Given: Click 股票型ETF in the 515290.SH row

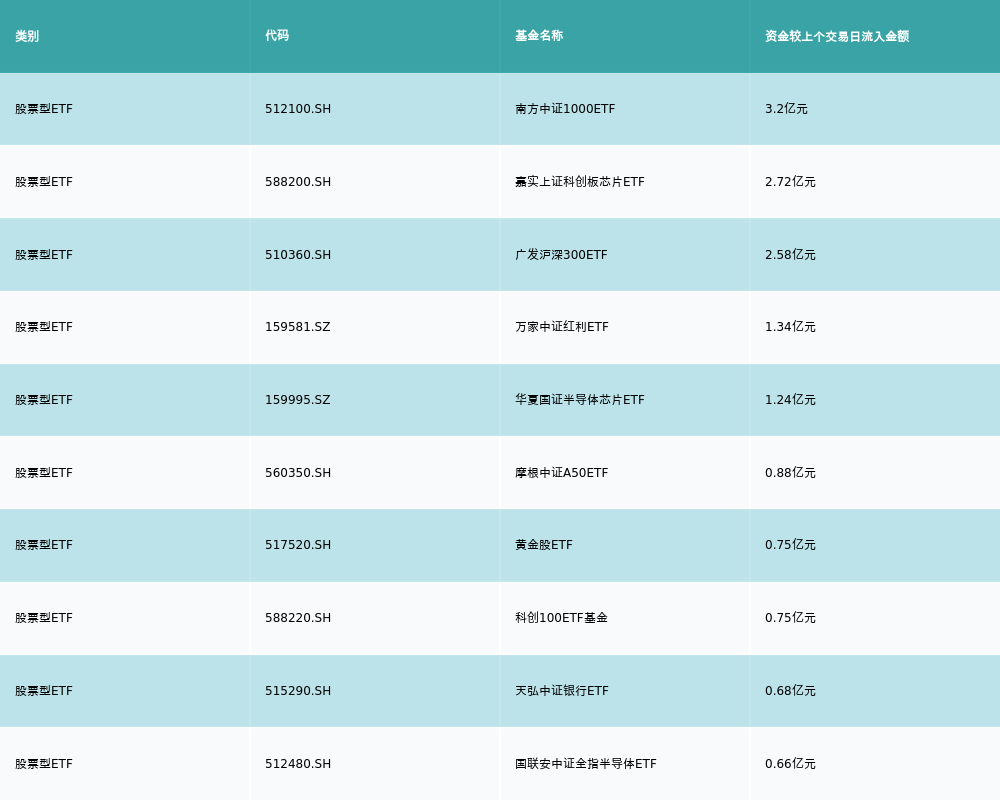Looking at the screenshot, I should [x=44, y=691].
